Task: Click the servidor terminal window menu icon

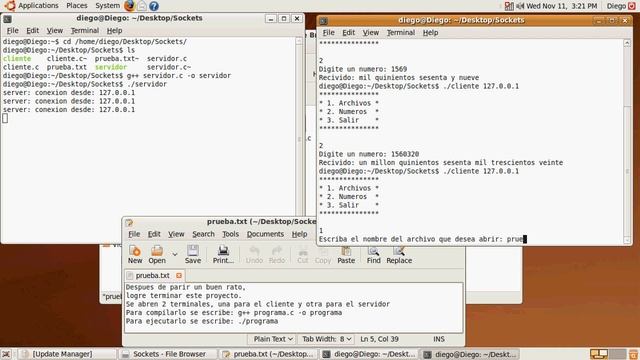Action: (x=7, y=19)
